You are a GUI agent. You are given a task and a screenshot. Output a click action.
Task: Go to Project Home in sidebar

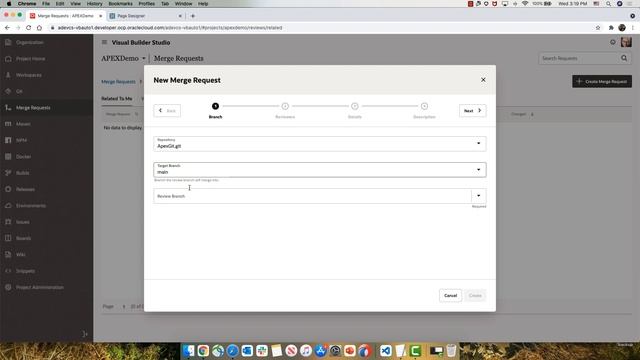click(30, 59)
